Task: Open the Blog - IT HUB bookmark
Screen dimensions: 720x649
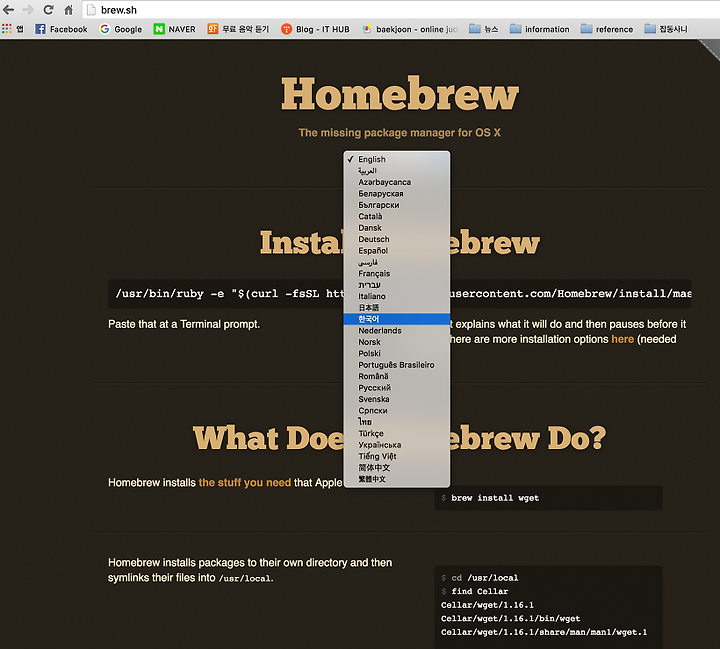Action: point(315,29)
